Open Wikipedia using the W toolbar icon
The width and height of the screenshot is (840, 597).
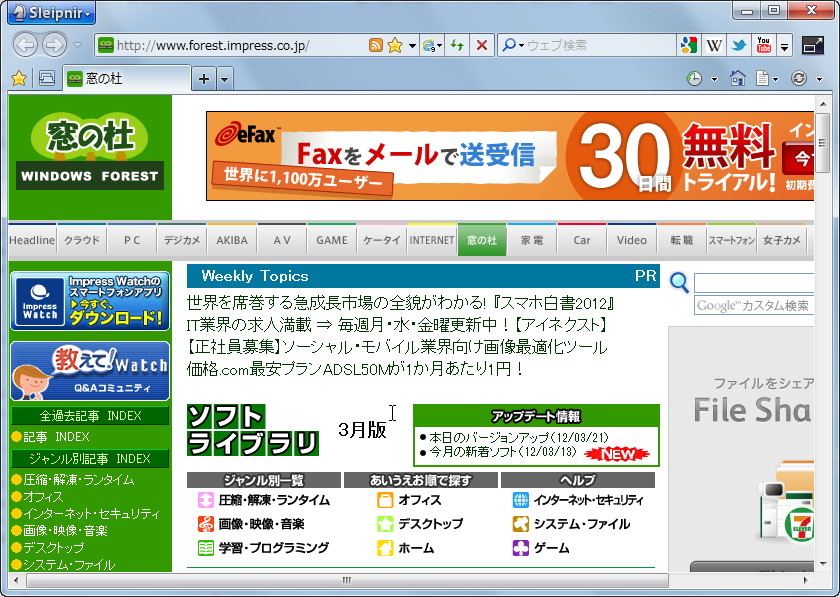[x=715, y=45]
